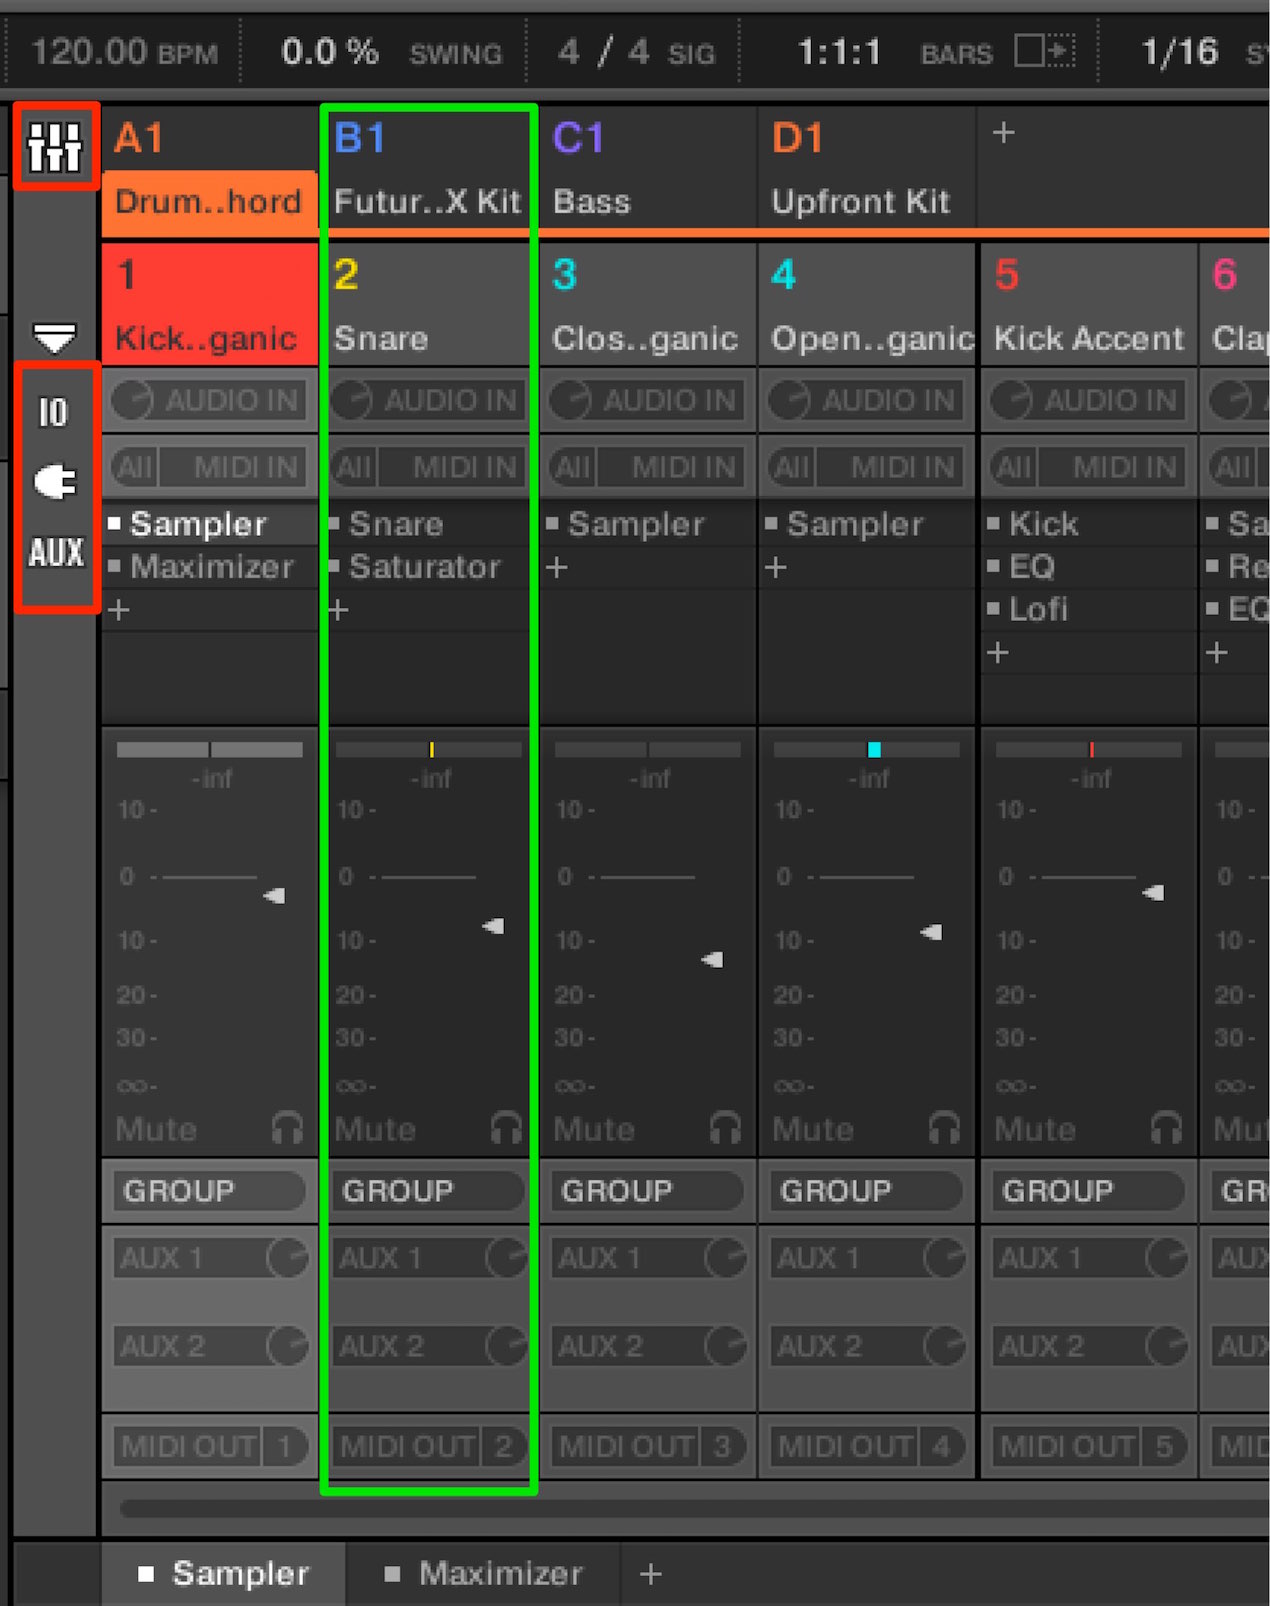Add plug-in tab next to Maximizer tab
Image resolution: width=1270 pixels, height=1606 pixels.
point(651,1574)
